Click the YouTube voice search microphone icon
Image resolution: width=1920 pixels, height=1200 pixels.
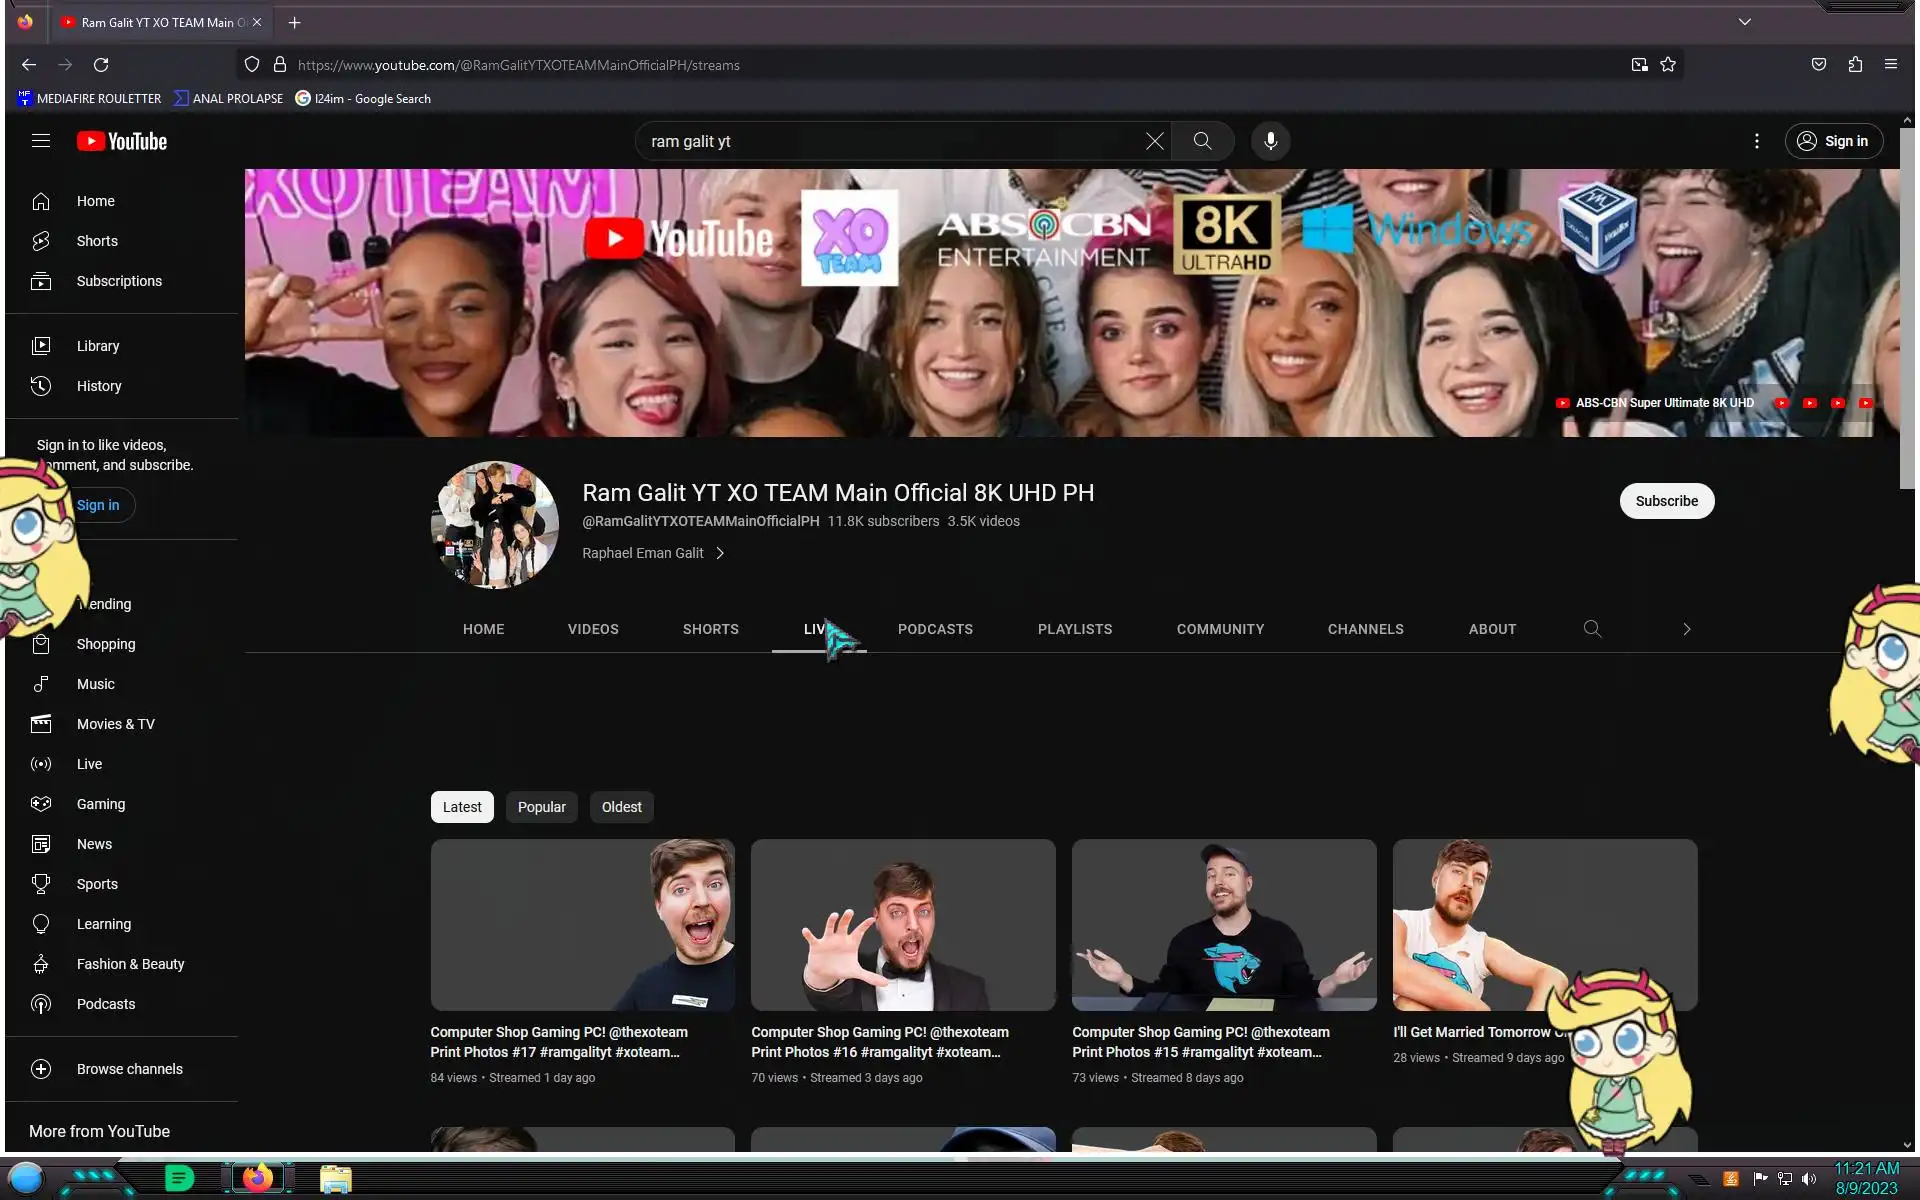[x=1270, y=141]
